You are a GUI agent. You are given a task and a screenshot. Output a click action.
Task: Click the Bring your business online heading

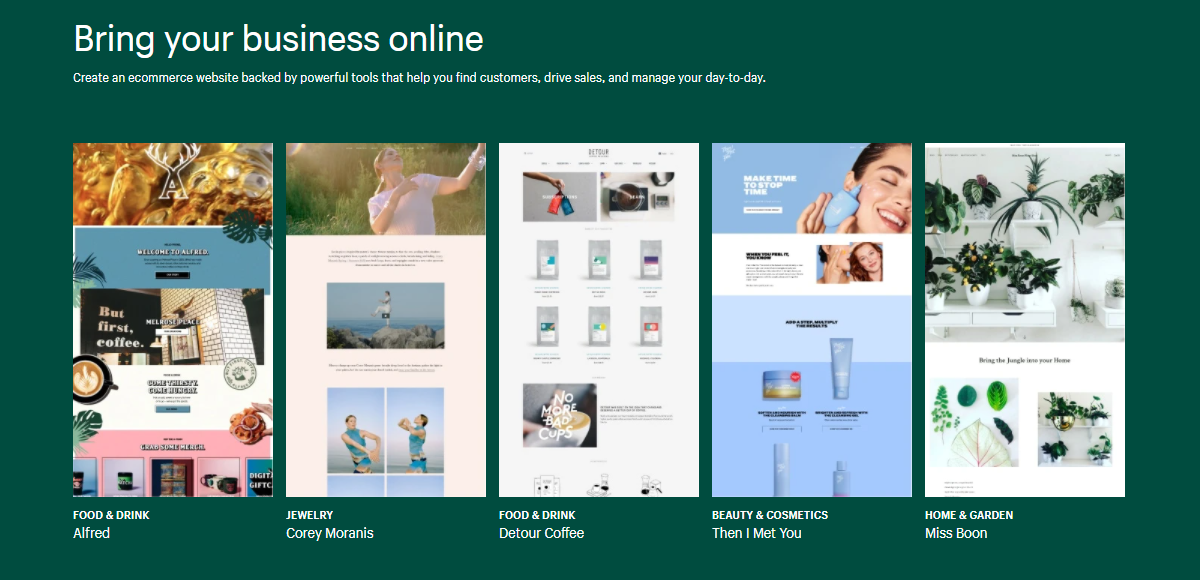[278, 39]
